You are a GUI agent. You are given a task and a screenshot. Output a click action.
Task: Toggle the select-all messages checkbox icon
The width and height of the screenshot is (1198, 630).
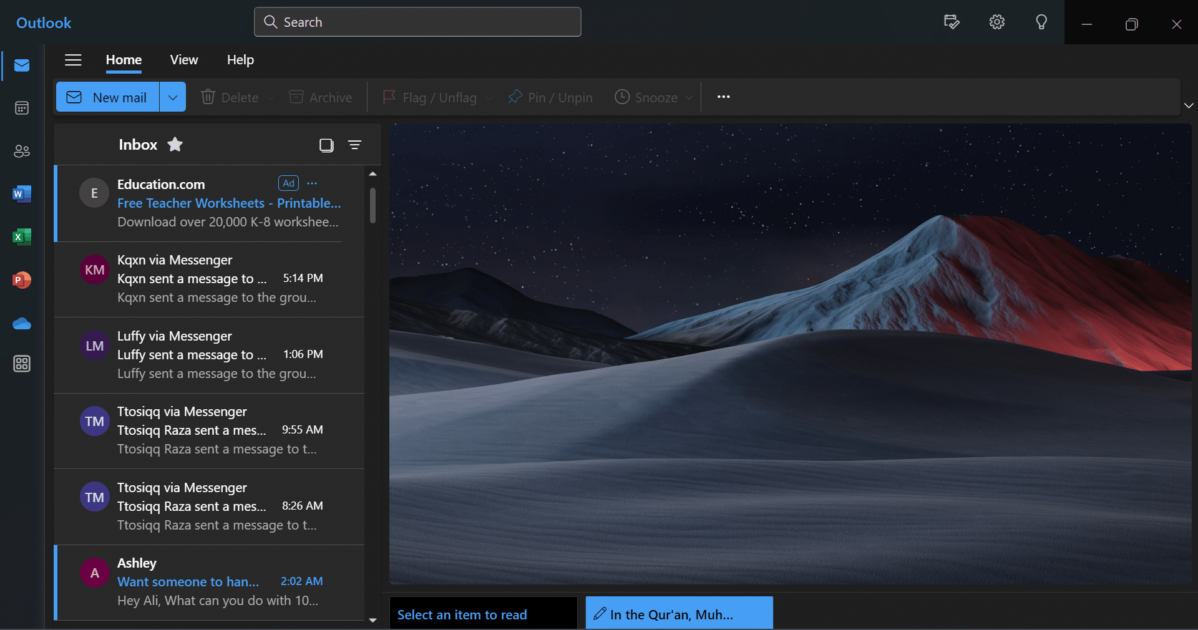(x=326, y=145)
